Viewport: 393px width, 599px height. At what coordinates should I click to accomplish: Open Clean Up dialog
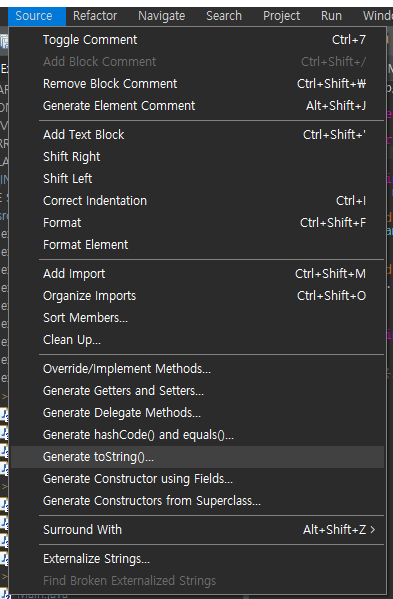point(197,340)
